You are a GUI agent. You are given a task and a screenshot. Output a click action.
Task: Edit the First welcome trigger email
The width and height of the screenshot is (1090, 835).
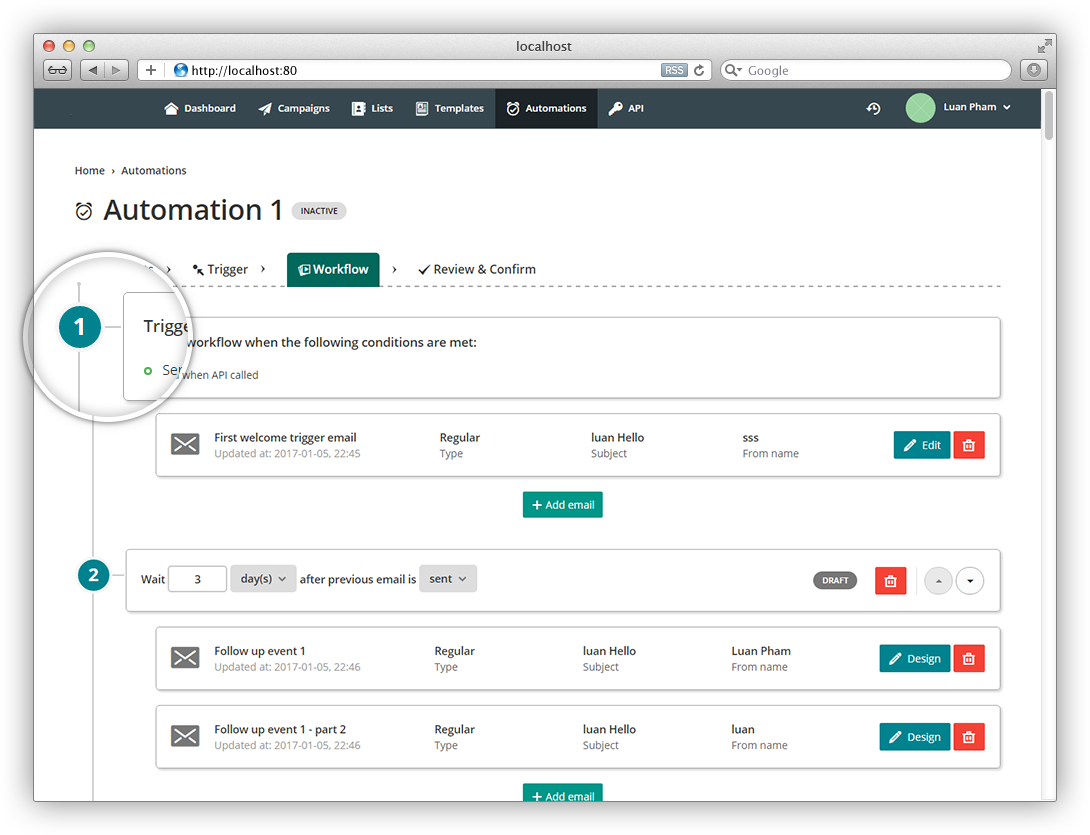tap(921, 444)
